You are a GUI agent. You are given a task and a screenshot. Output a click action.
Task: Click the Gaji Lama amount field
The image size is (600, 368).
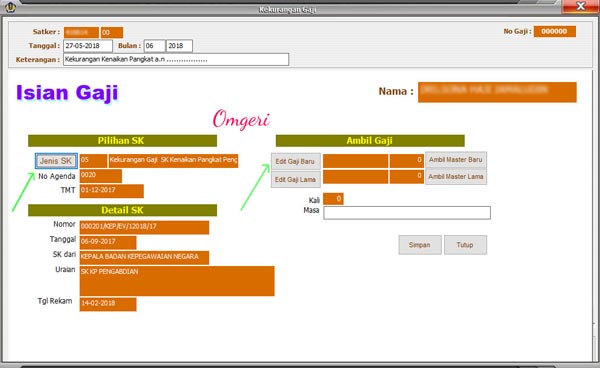(407, 177)
